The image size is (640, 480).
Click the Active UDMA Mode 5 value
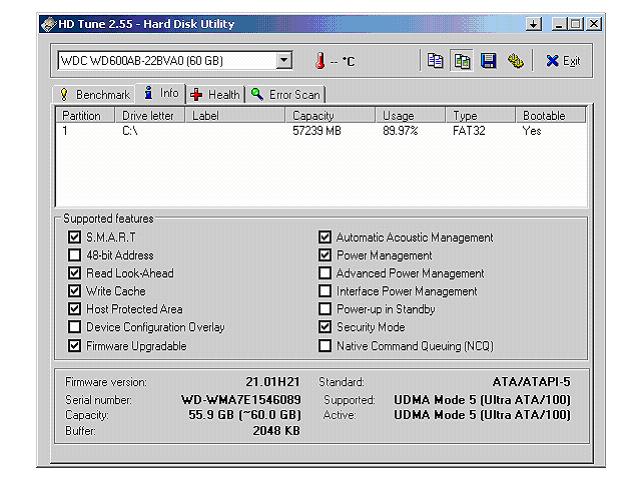tap(482, 415)
